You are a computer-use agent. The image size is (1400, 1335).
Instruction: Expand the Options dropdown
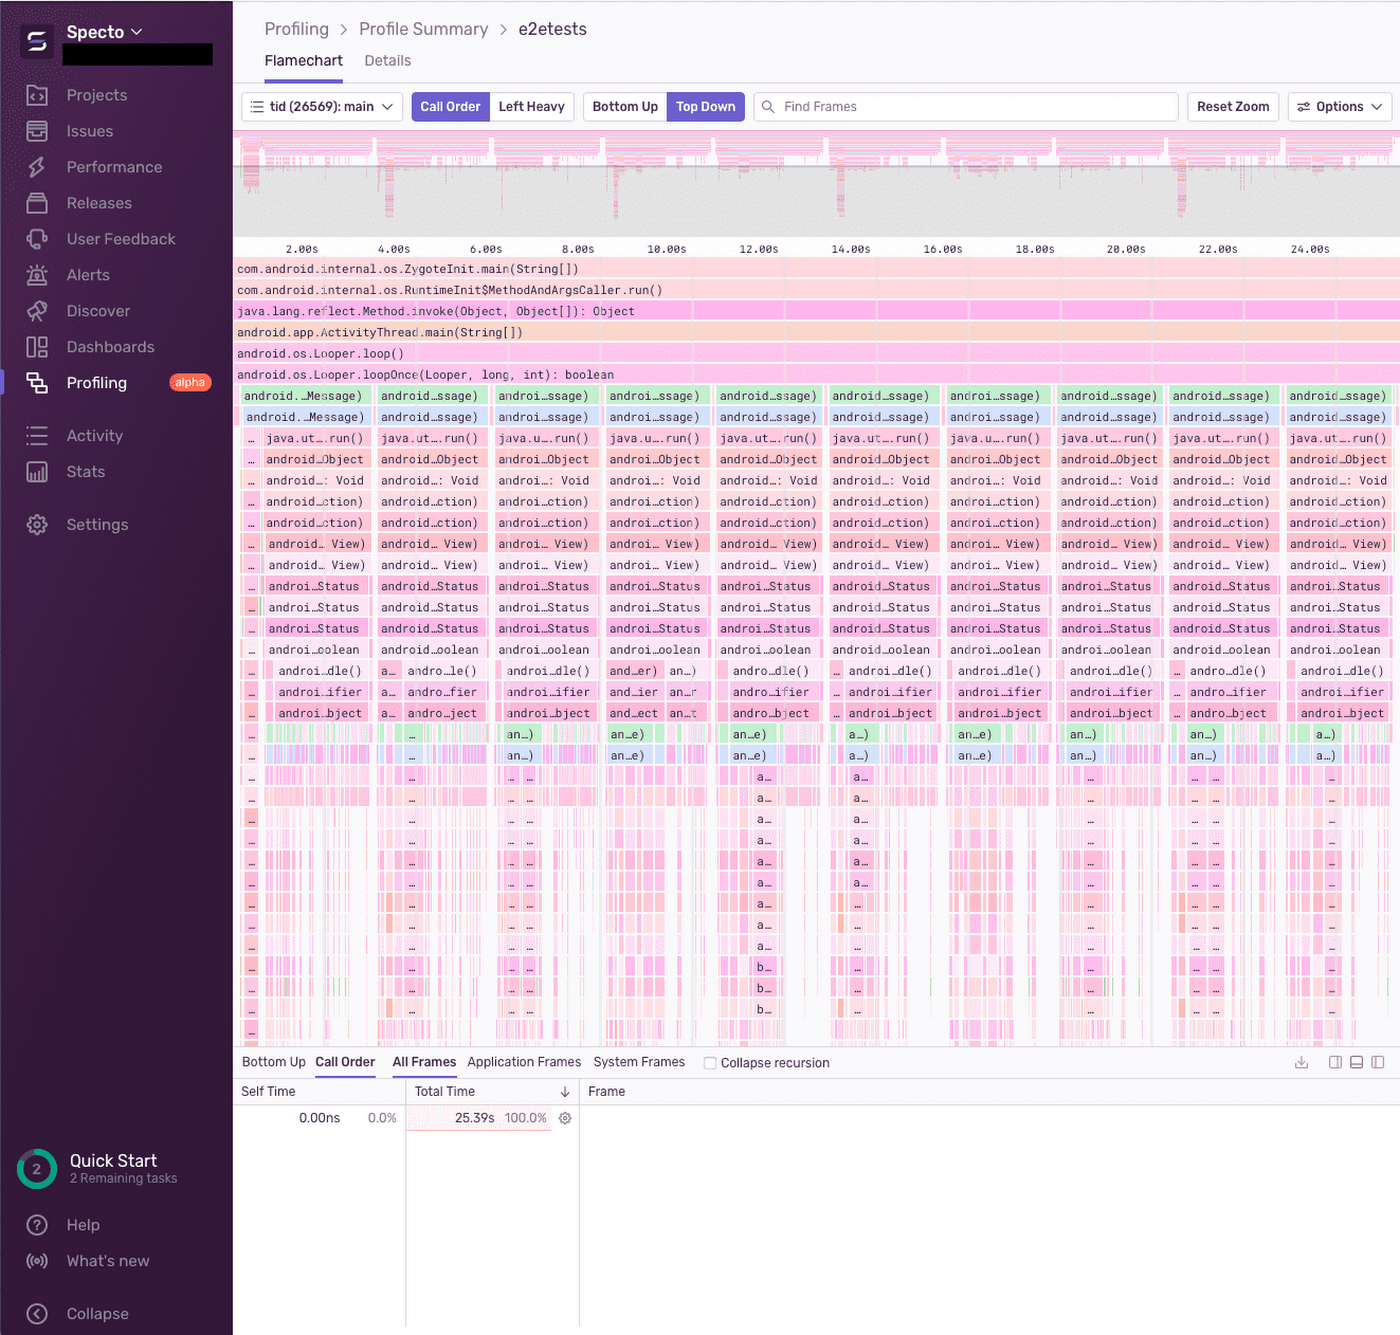[1339, 107]
